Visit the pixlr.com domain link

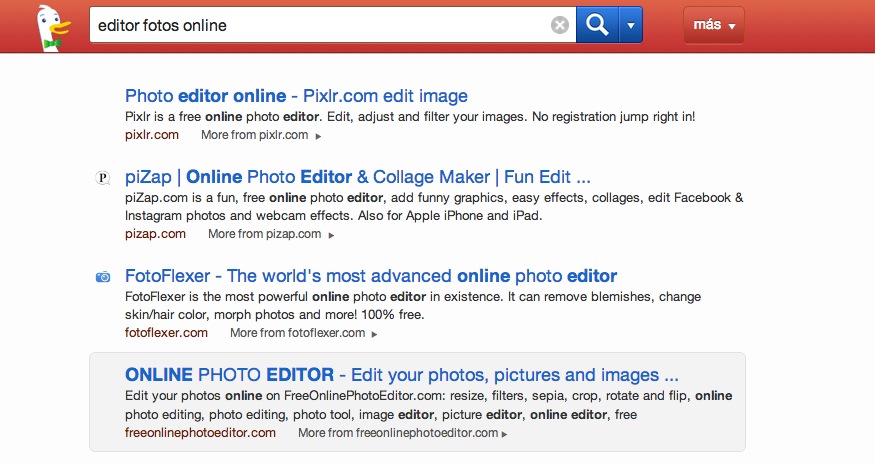tap(152, 134)
